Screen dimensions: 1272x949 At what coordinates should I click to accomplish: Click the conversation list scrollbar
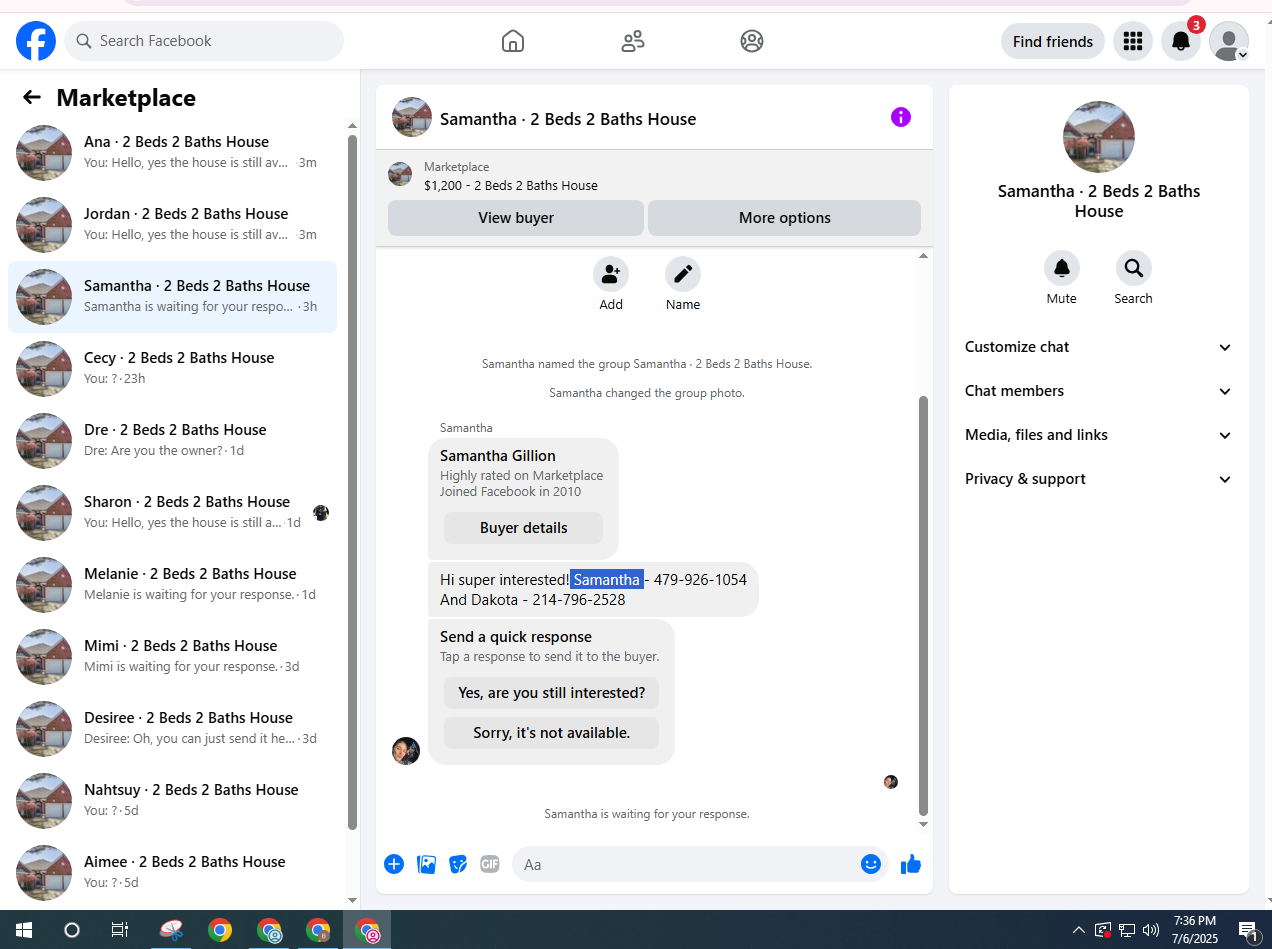point(352,480)
